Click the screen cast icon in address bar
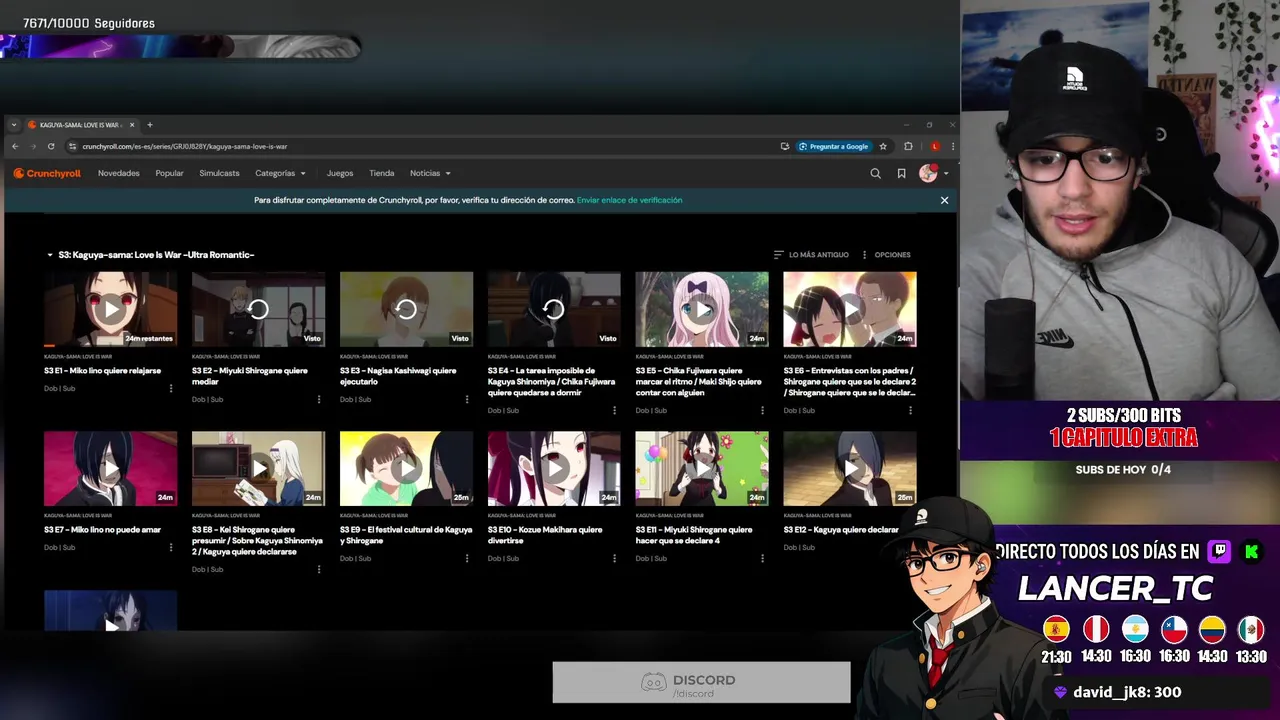 coord(785,146)
